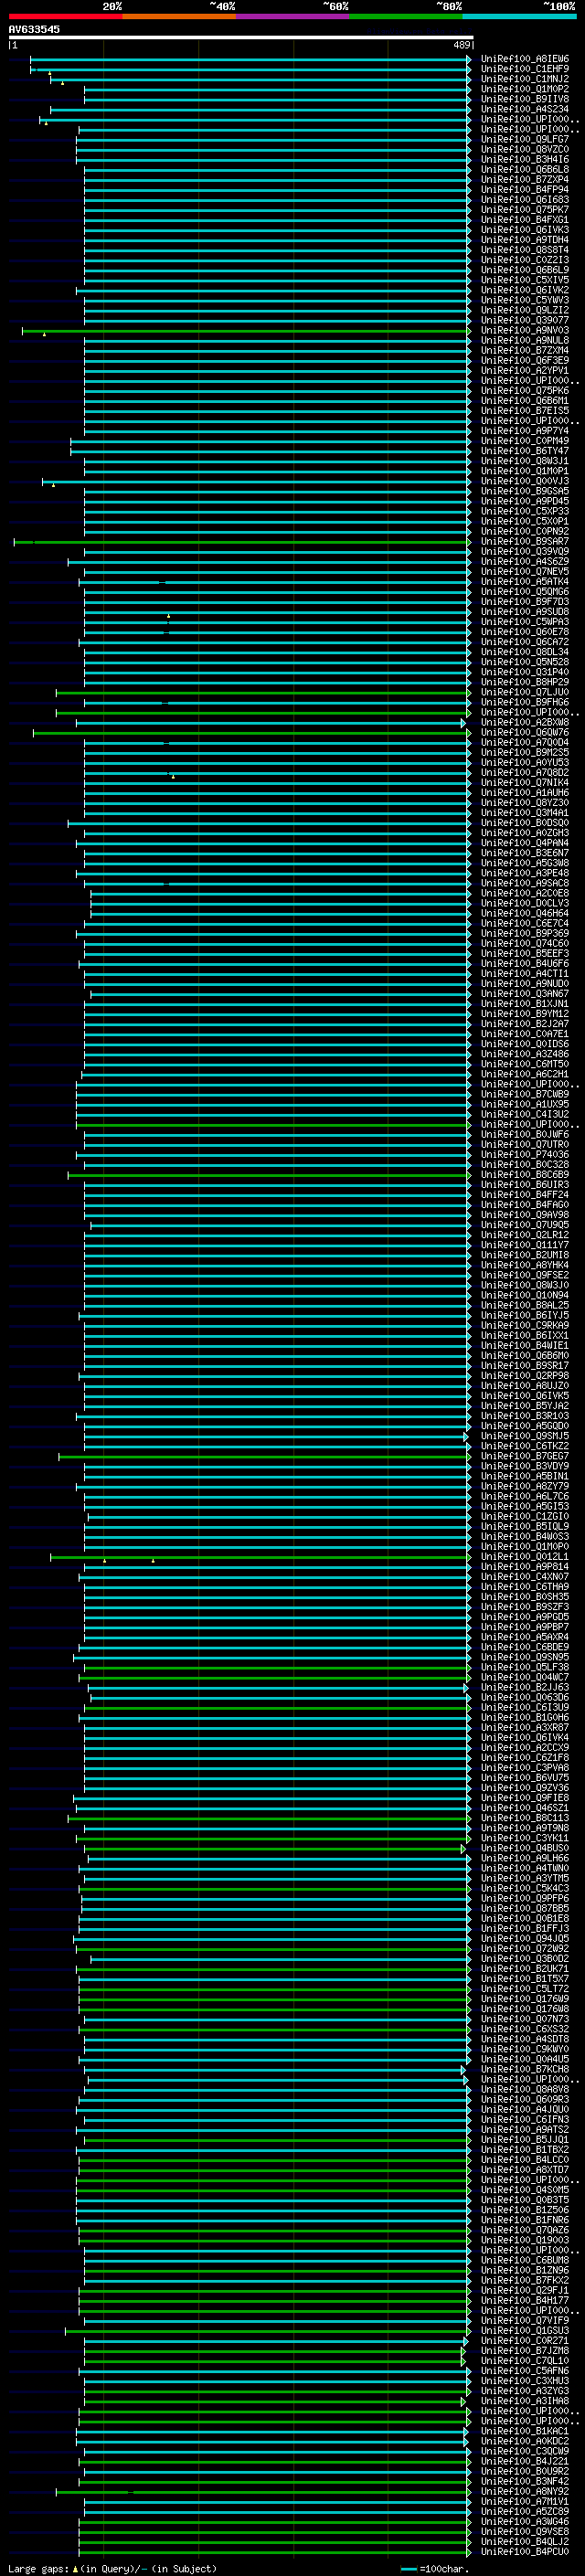Click the UniRef100_A2BXW8 label

525,722
